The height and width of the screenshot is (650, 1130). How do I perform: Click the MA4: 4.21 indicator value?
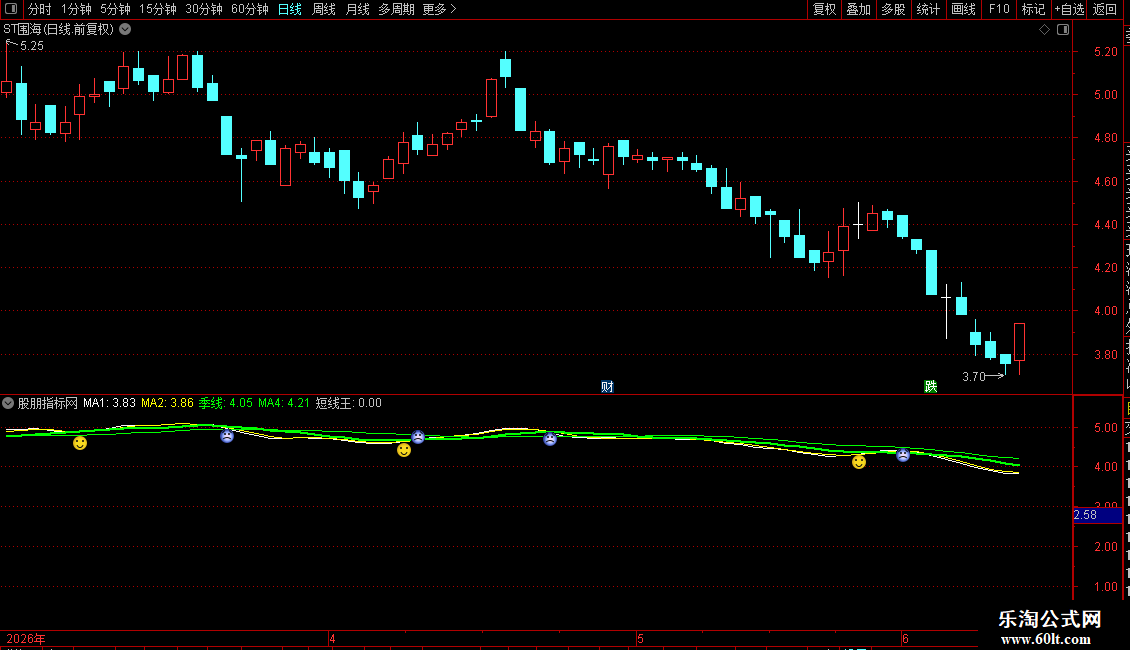(284, 403)
